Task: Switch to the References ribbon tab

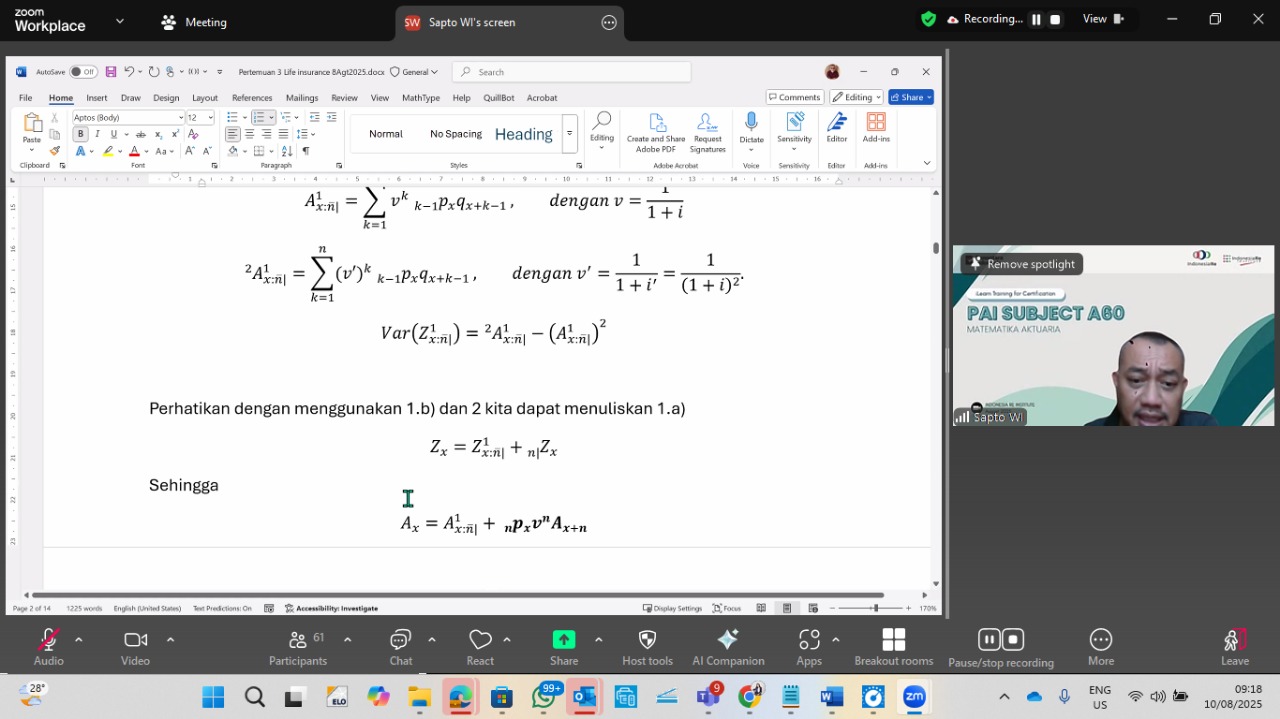Action: 252,98
